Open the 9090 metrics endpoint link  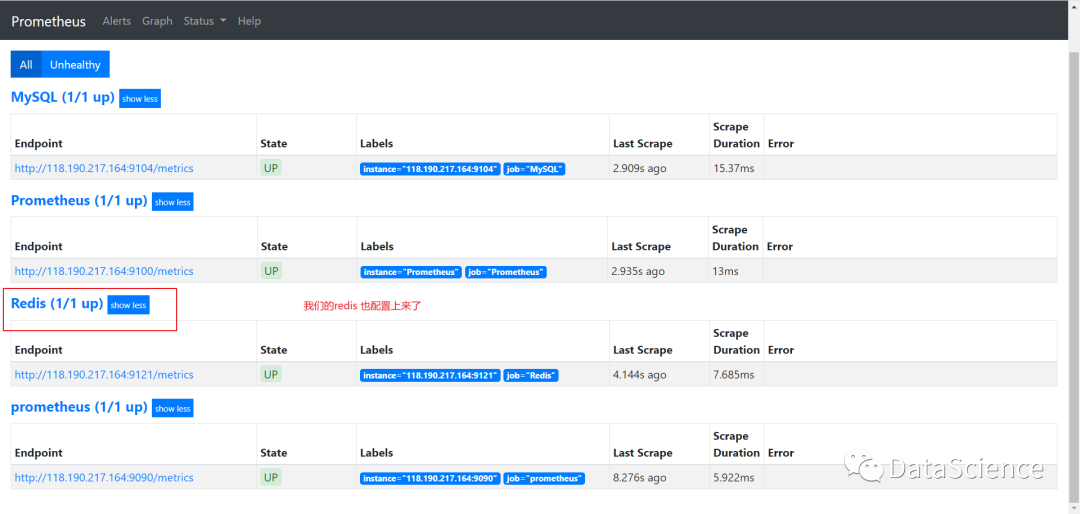coord(104,478)
